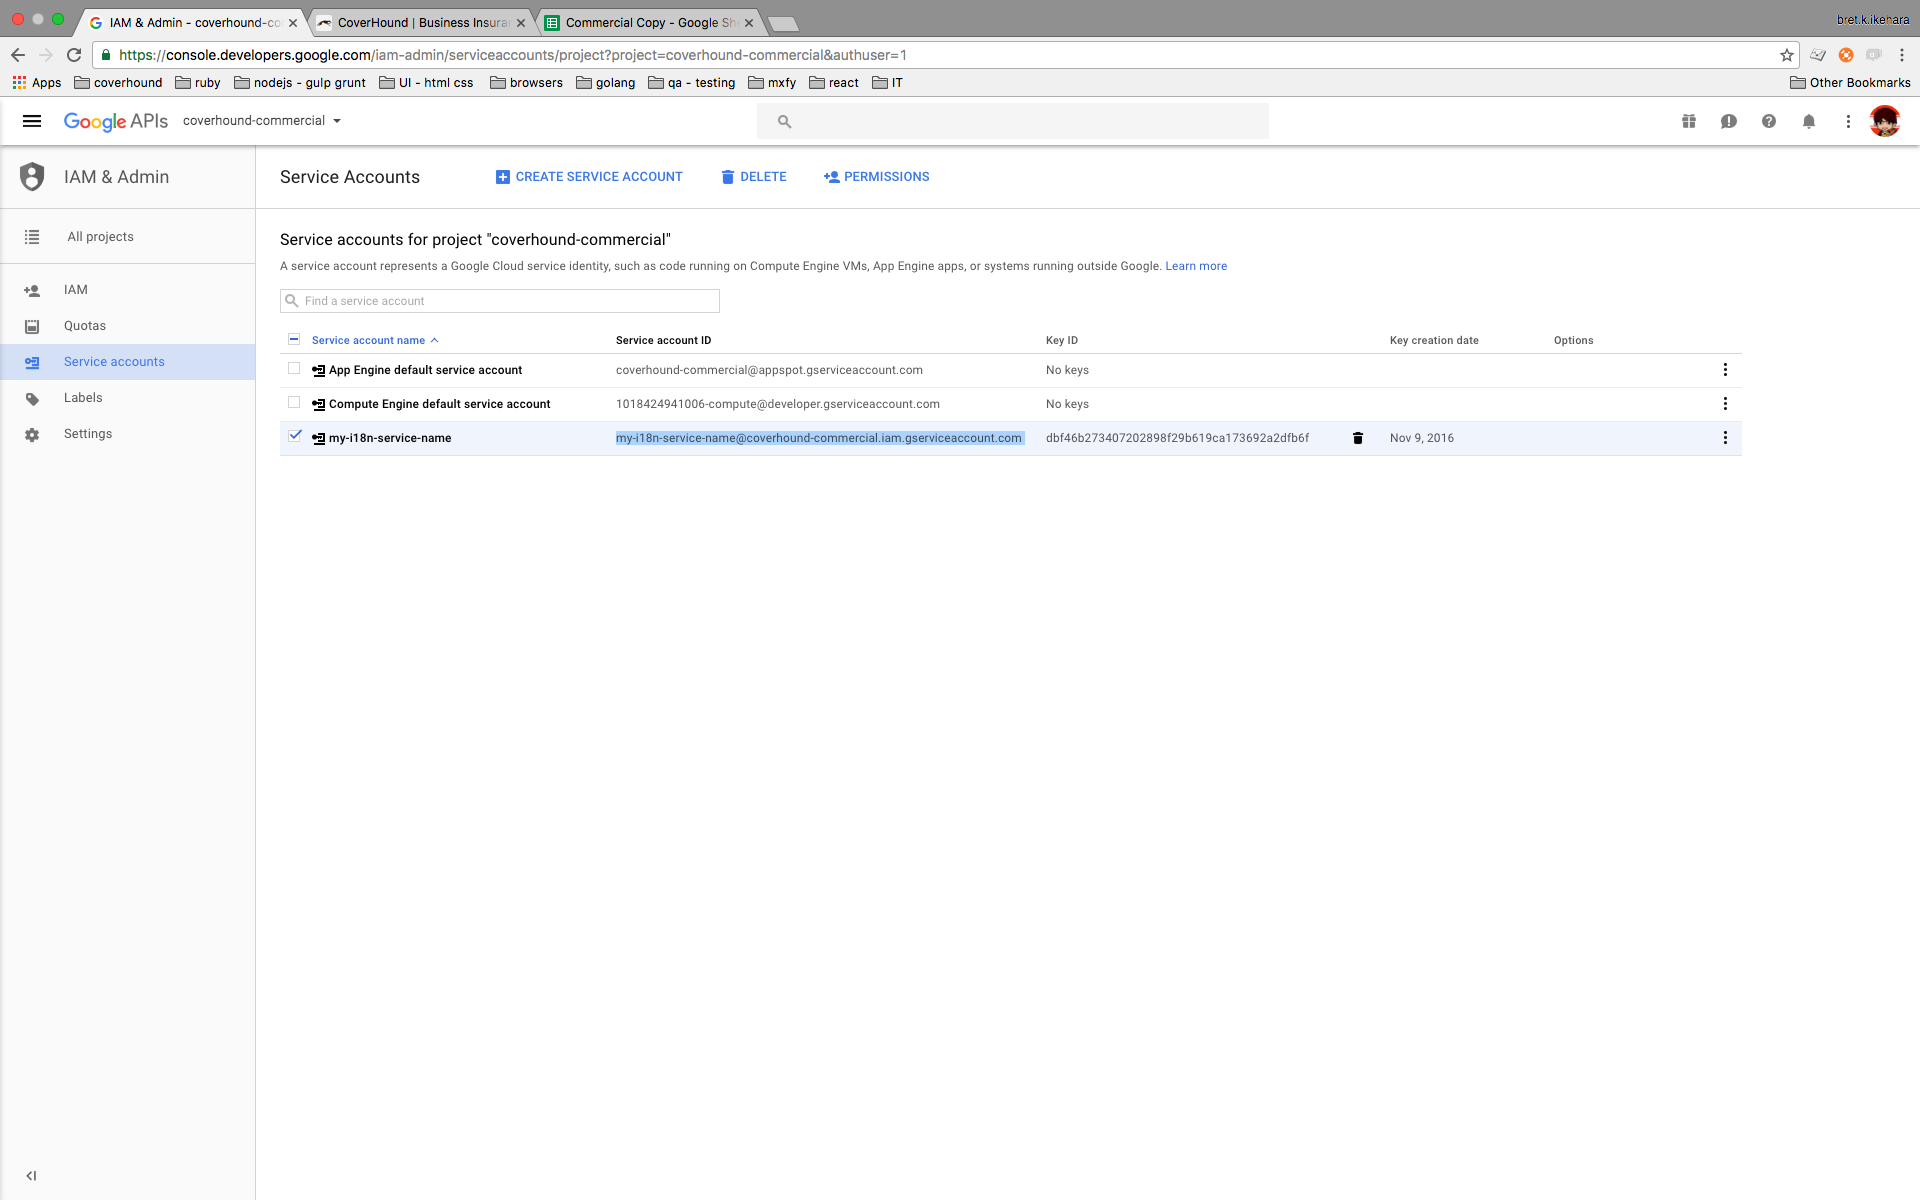Click the notifications bell icon
This screenshot has width=1920, height=1200.
(x=1808, y=121)
